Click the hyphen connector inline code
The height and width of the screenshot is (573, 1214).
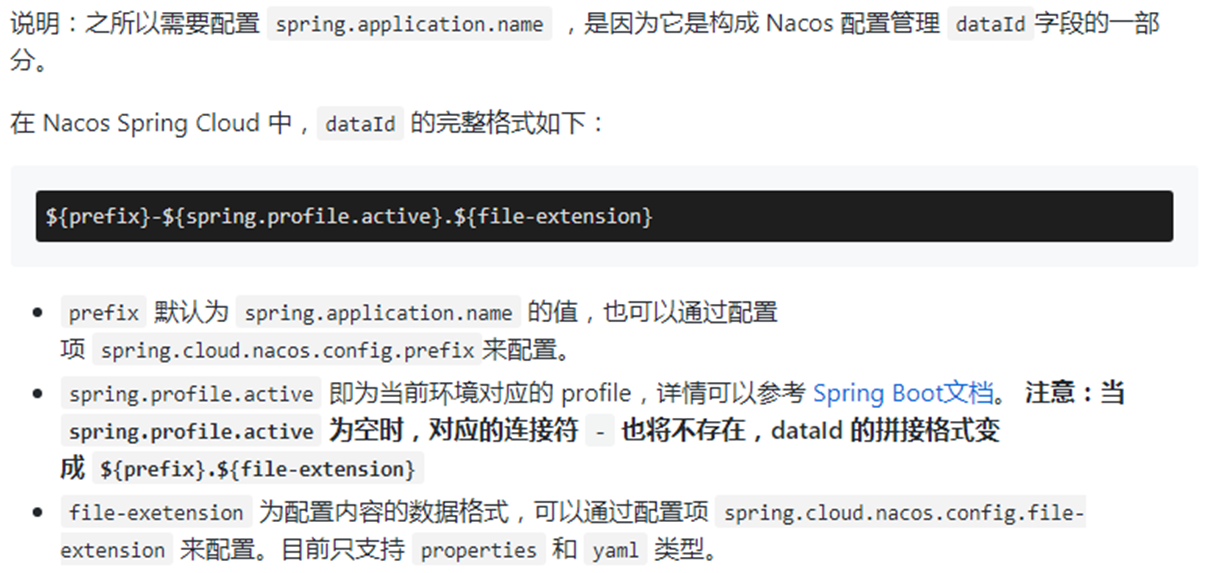click(x=599, y=432)
